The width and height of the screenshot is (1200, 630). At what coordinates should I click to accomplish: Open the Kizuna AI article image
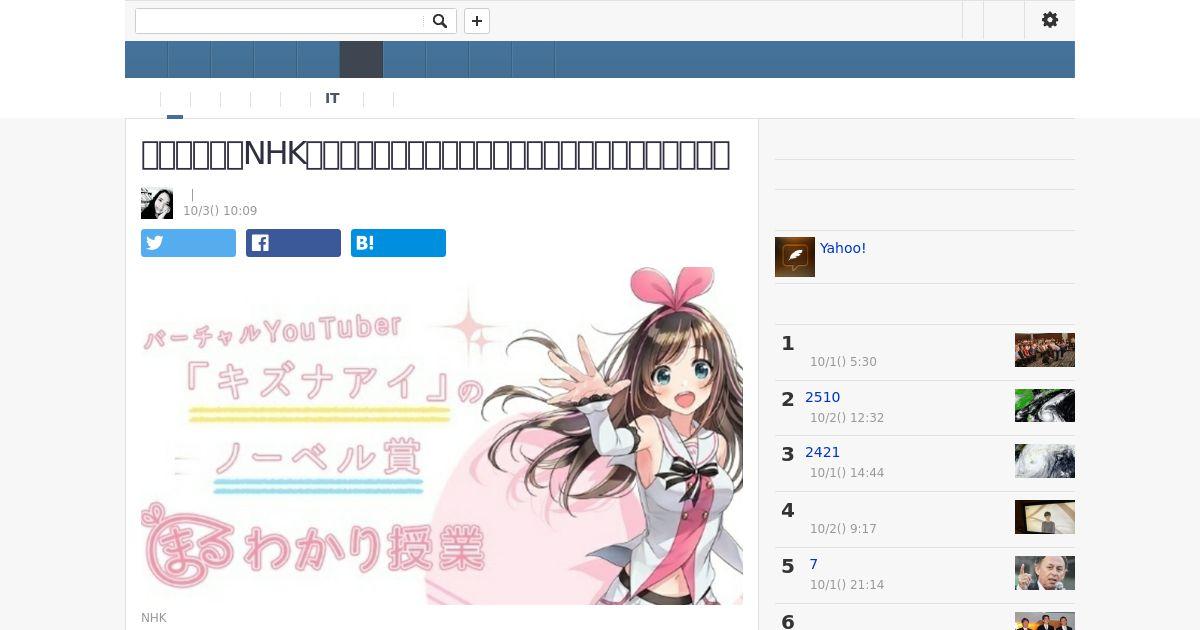442,435
